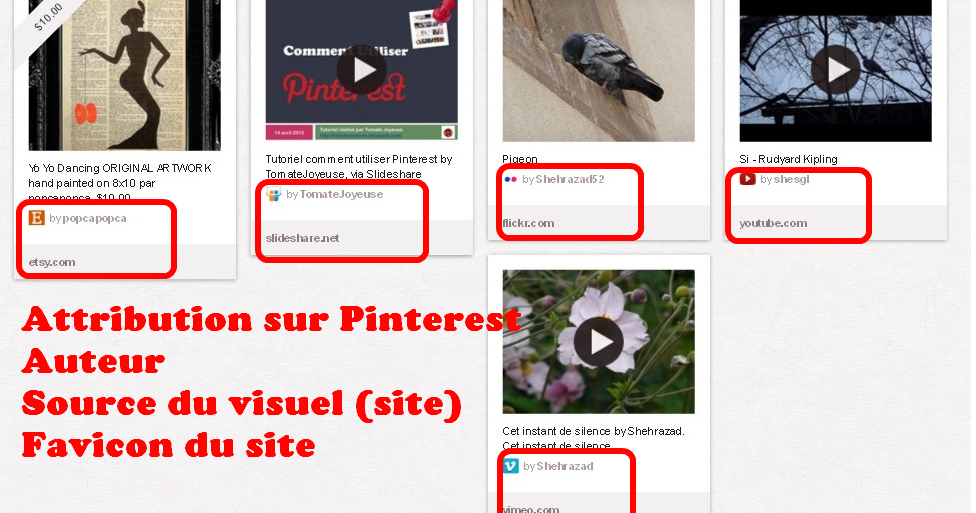The height and width of the screenshot is (513, 976).
Task: Open the youtube.com source link
Action: point(773,223)
